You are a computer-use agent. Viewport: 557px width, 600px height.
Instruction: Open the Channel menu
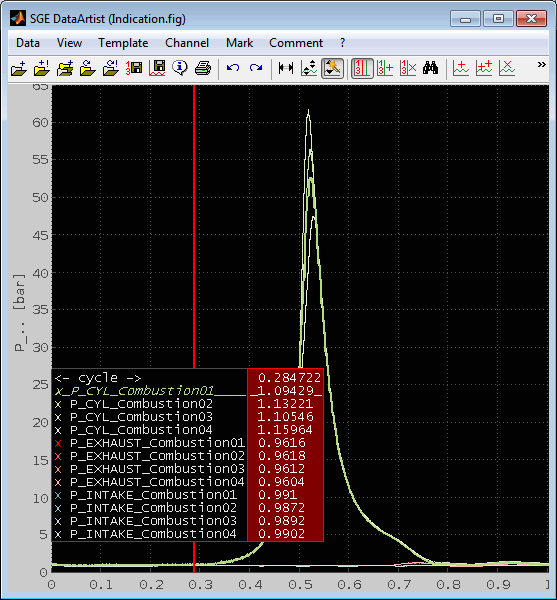(x=187, y=43)
